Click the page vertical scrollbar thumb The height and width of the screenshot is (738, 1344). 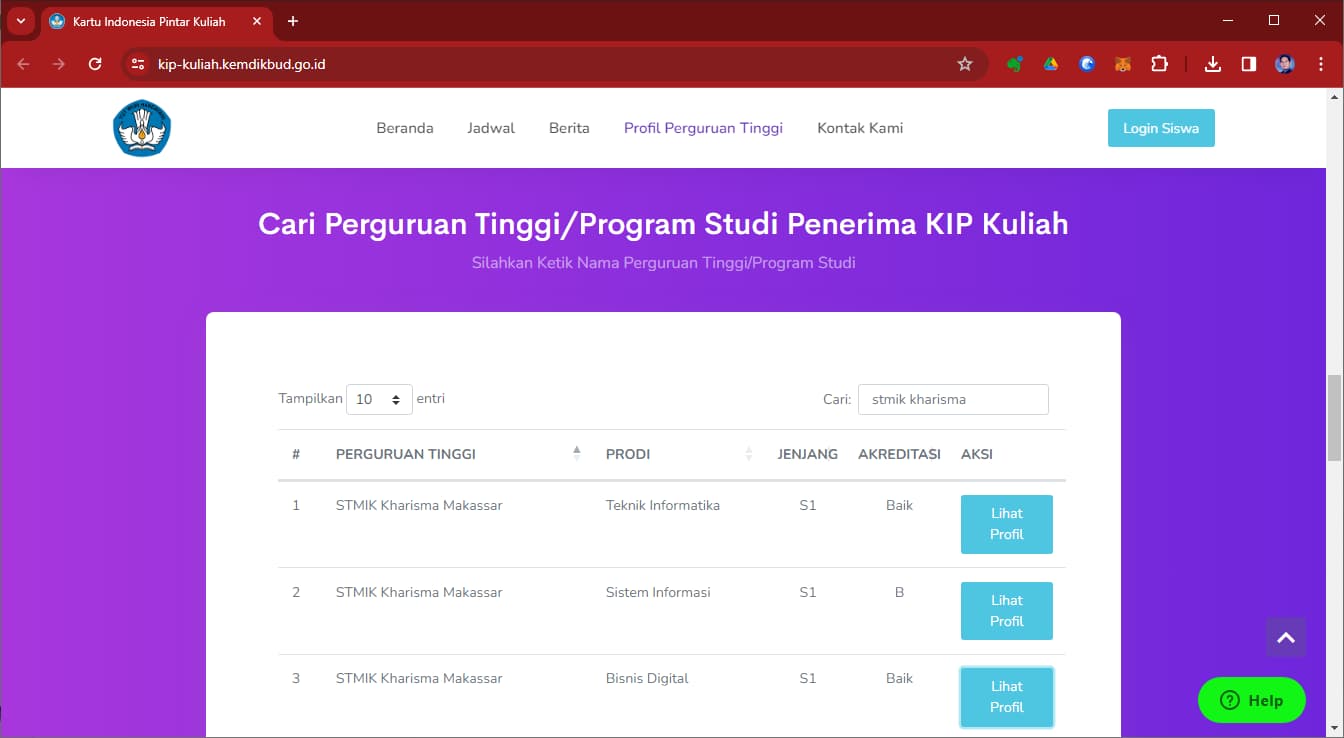[1335, 418]
